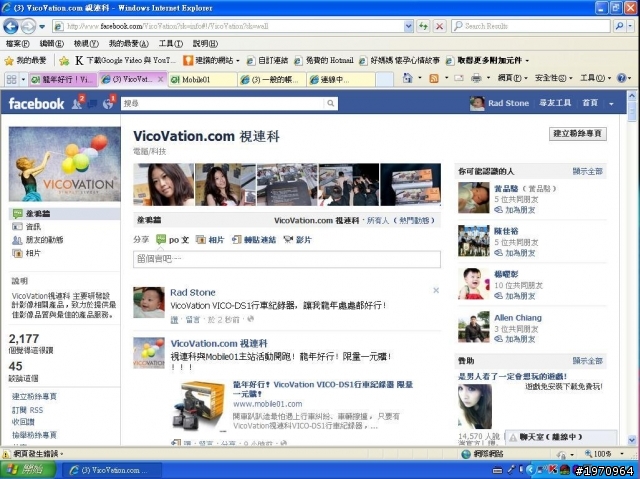The image size is (640, 479).
Task: Open the 編輯(E) menu
Action: pos(51,44)
